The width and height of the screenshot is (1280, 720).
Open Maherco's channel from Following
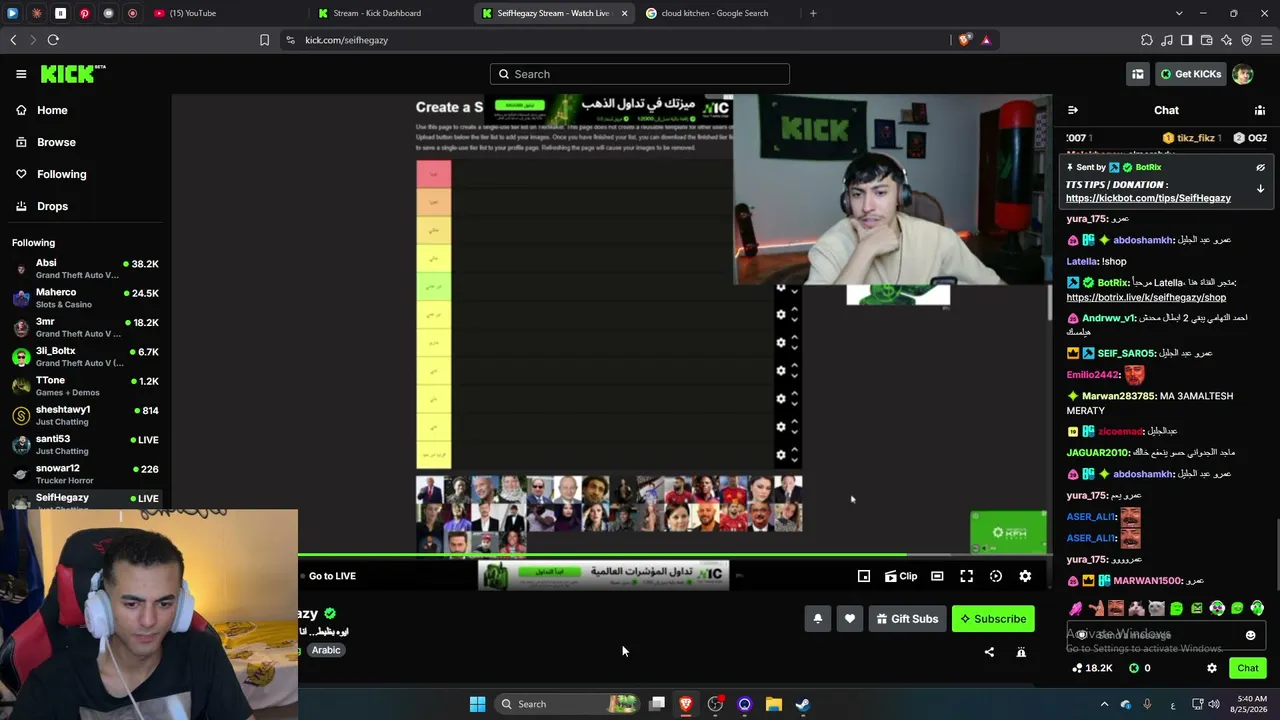(x=85, y=298)
